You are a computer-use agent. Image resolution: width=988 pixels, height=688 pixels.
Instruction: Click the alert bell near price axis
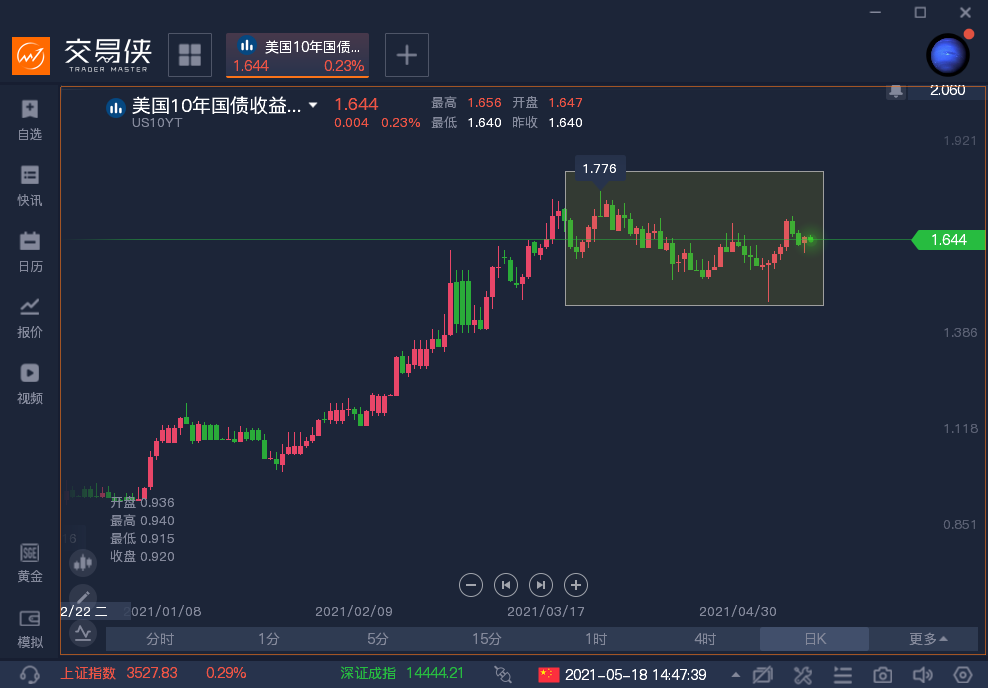(896, 91)
